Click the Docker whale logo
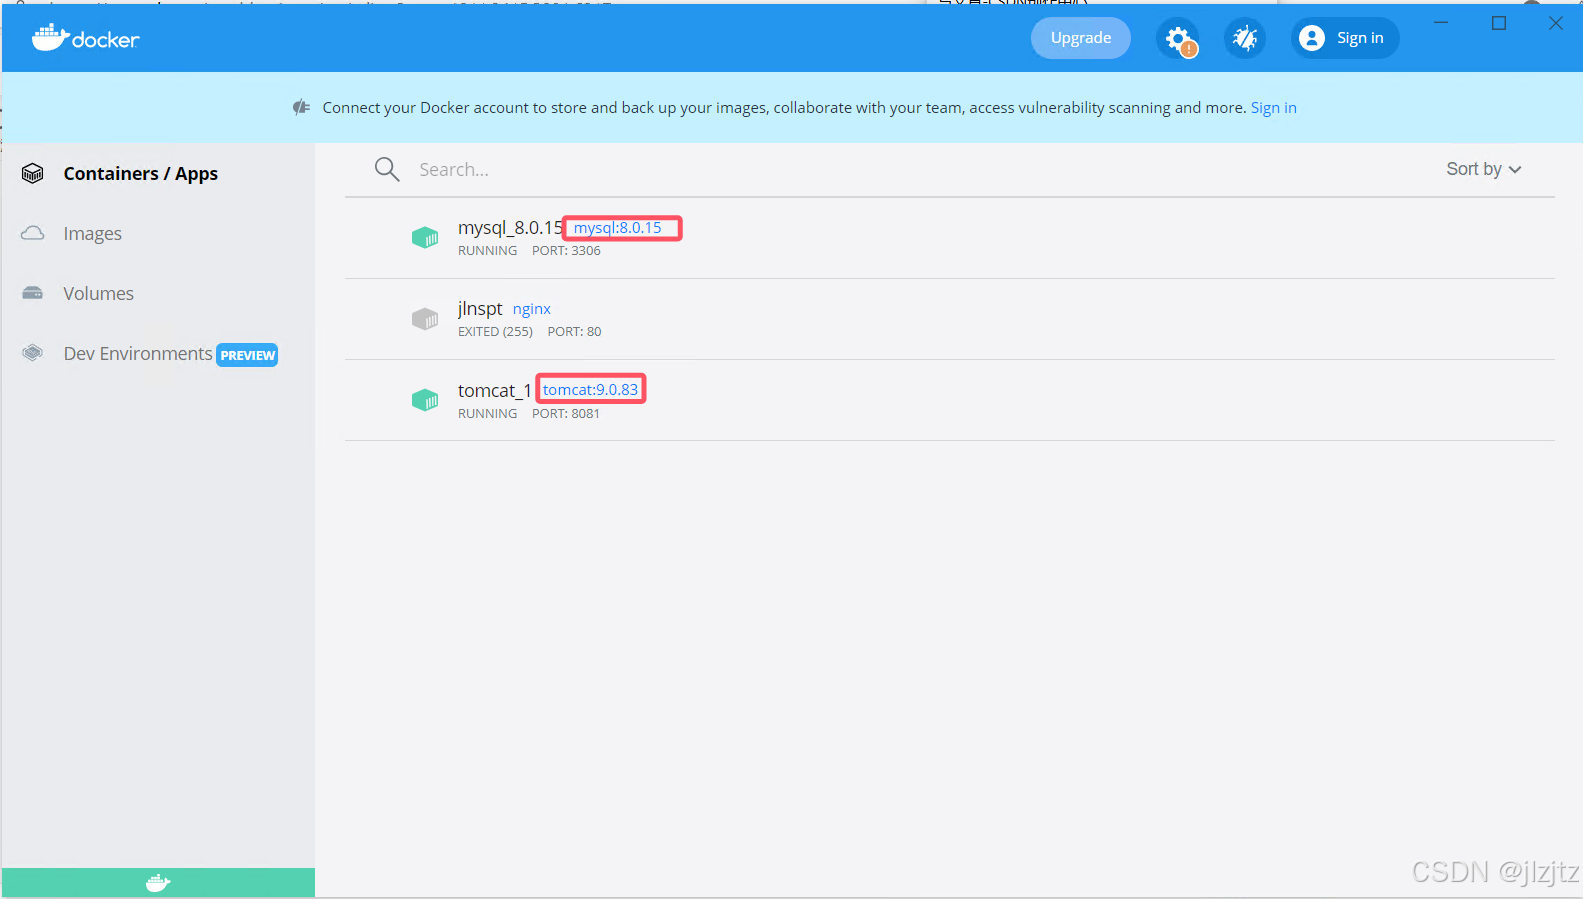Screen dimensions: 1583x899 click(x=86, y=38)
